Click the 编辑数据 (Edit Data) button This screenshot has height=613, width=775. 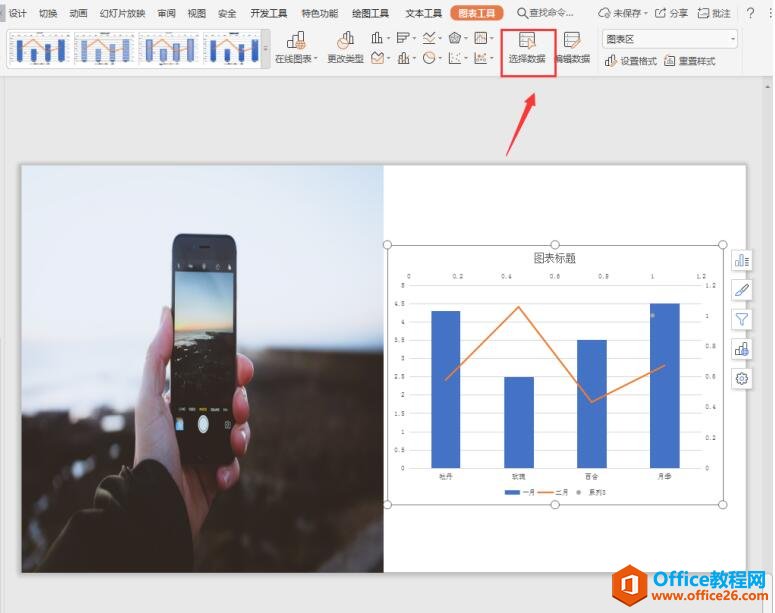coord(572,49)
